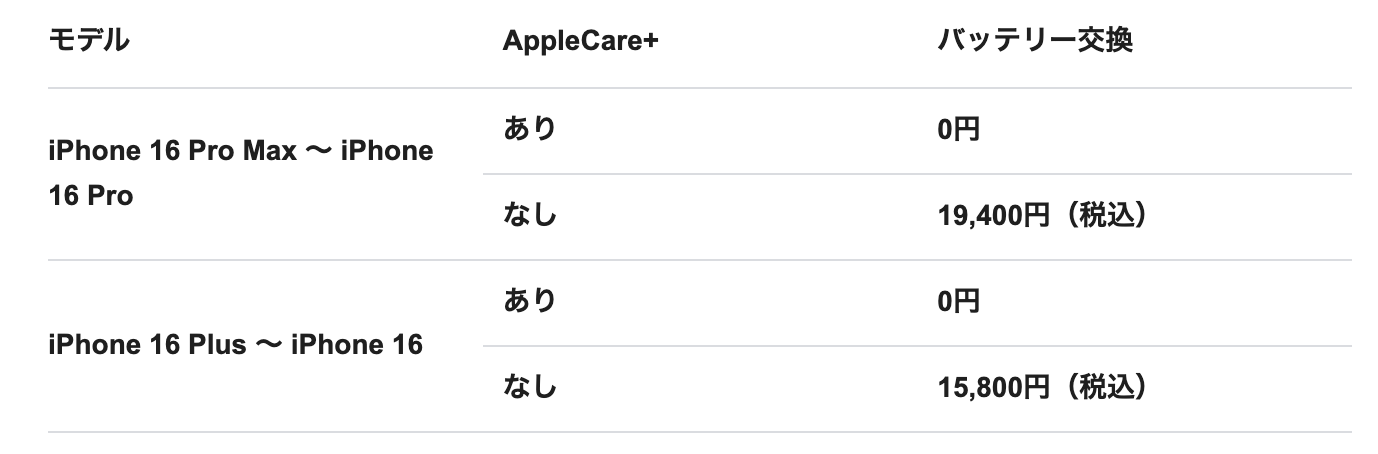Click 0円 price for iPhone 16 Pro models

958,130
